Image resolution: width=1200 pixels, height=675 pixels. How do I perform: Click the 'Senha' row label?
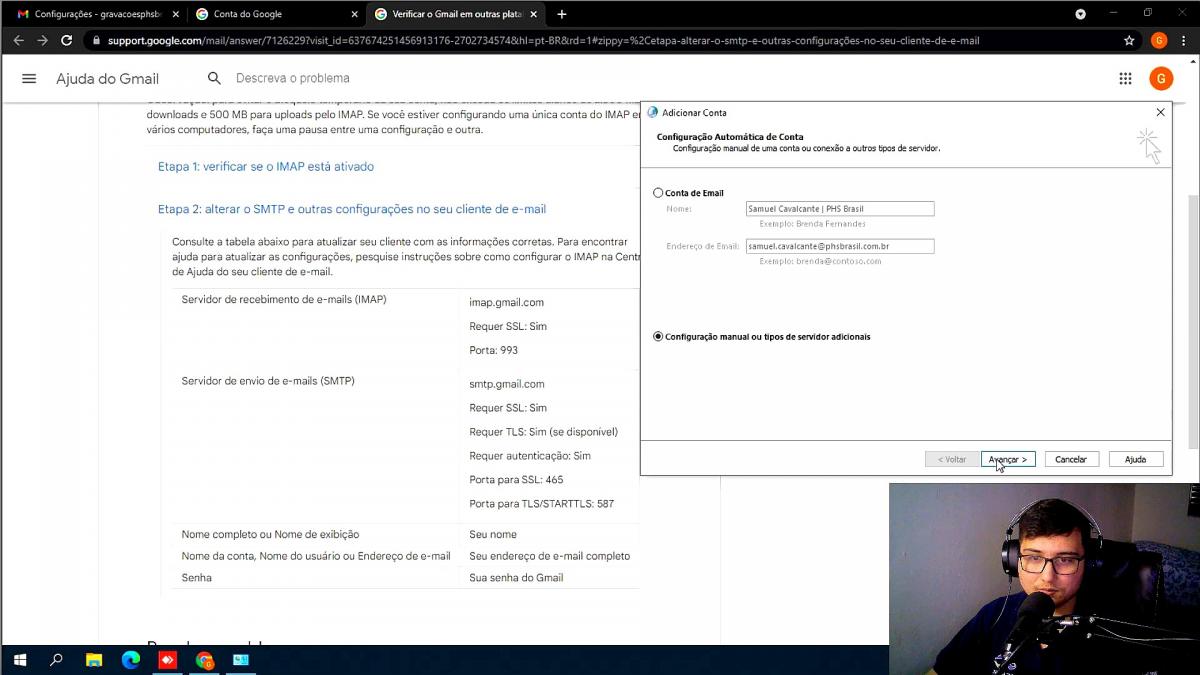(196, 578)
